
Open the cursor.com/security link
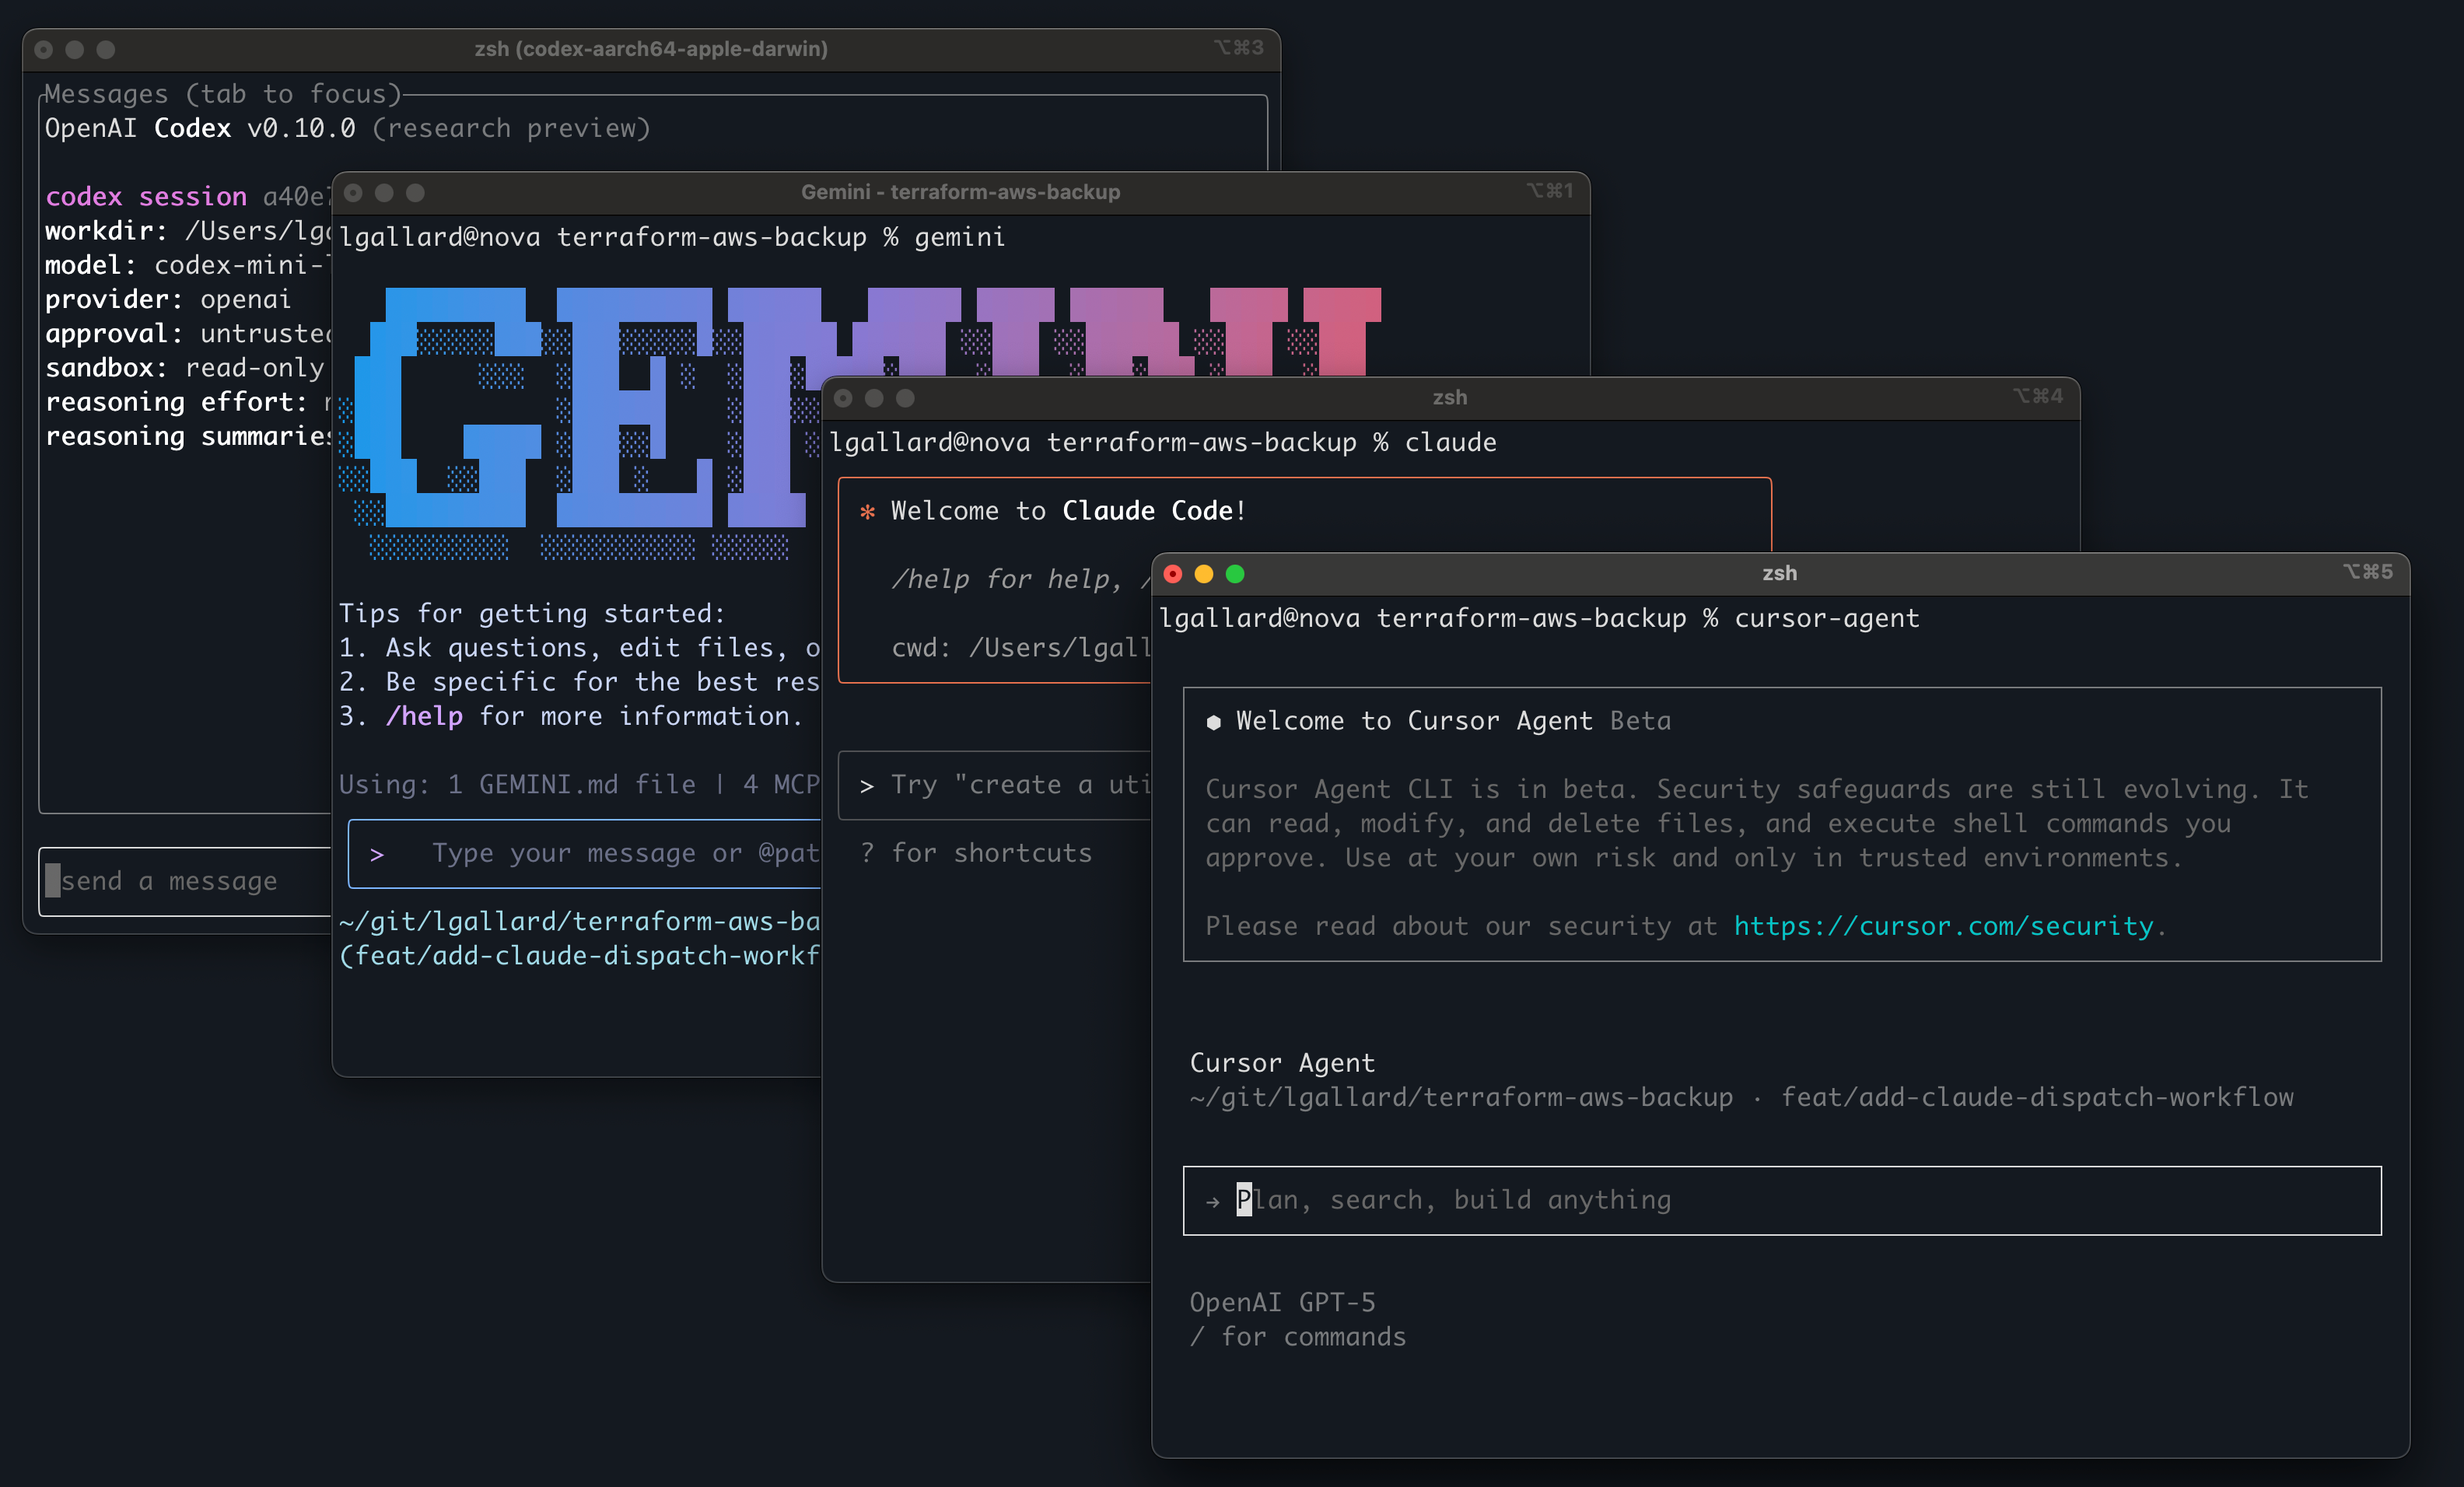pyautogui.click(x=1943, y=926)
